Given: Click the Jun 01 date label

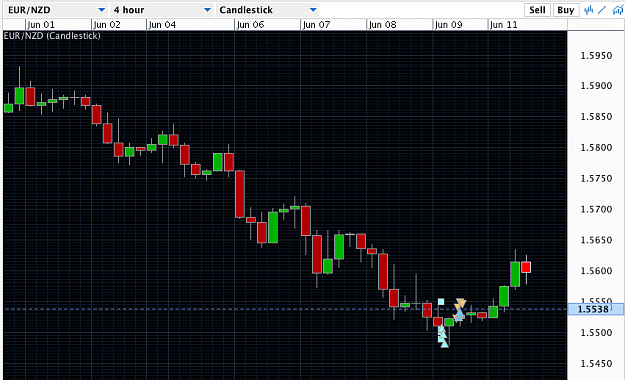Looking at the screenshot, I should [x=41, y=25].
